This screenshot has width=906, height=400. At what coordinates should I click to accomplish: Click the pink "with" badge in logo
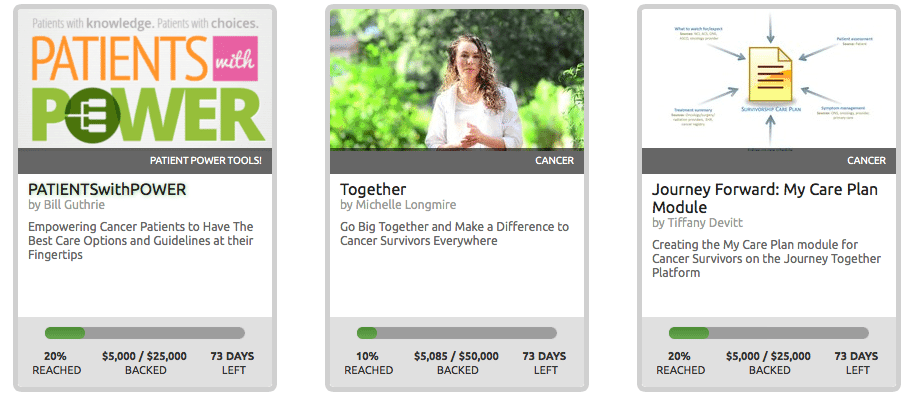[x=235, y=58]
